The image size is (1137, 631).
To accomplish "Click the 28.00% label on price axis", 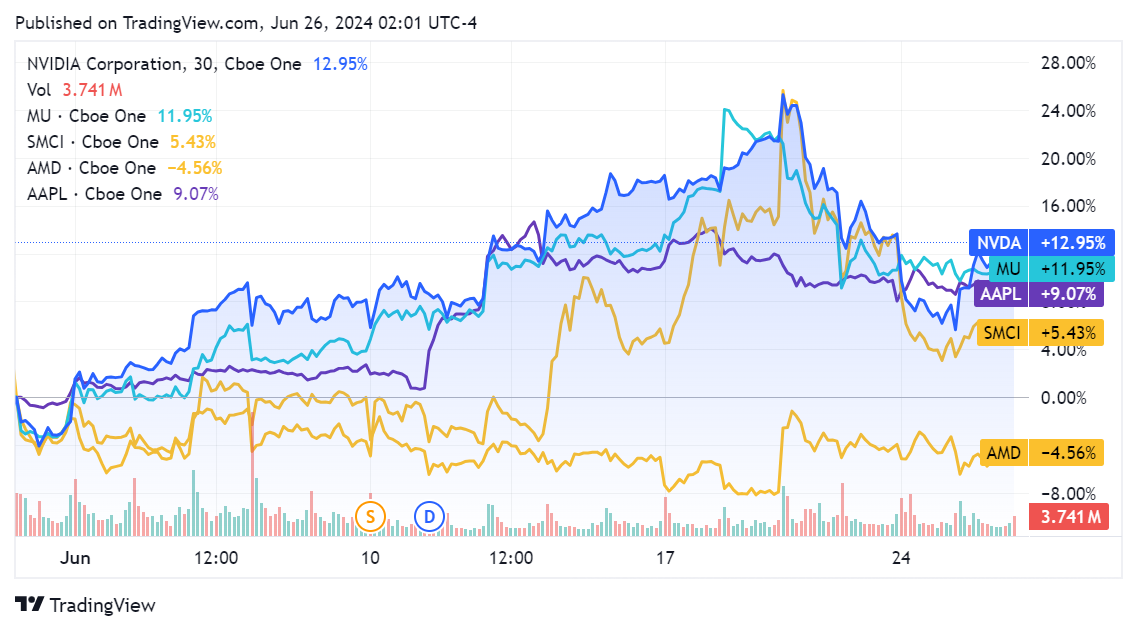I will tap(1067, 63).
